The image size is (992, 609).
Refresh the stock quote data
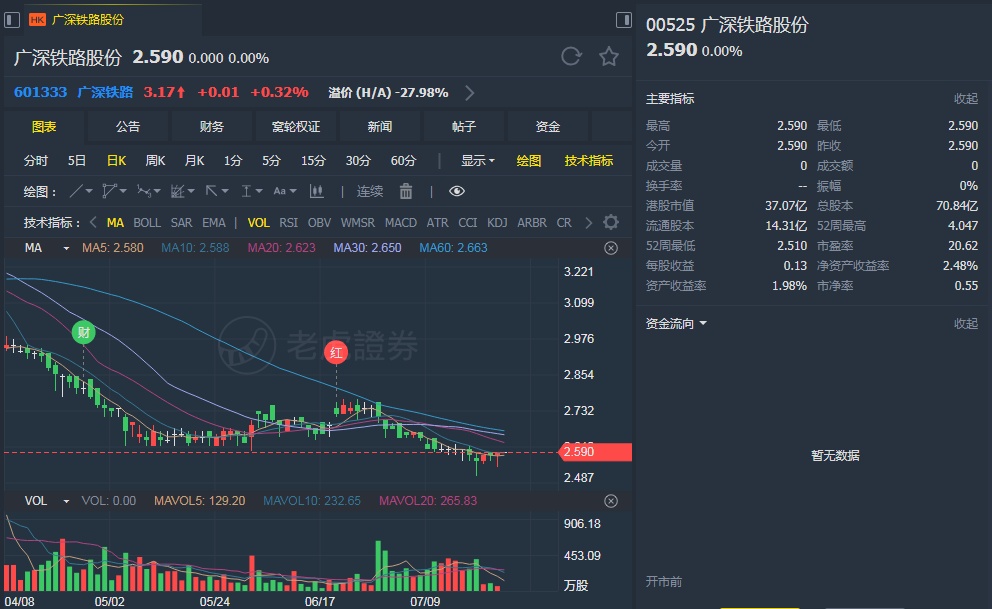tap(571, 57)
